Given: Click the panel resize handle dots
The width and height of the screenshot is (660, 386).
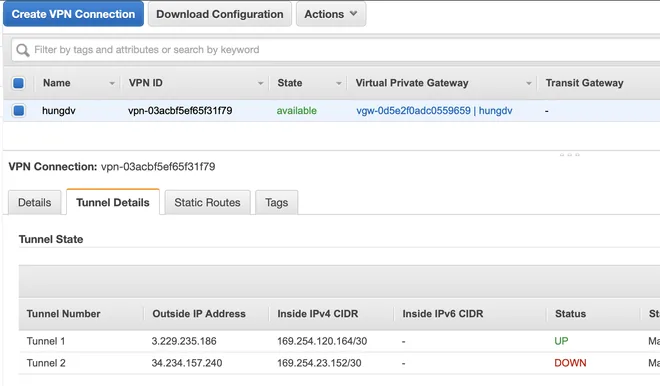Looking at the screenshot, I should pos(570,155).
